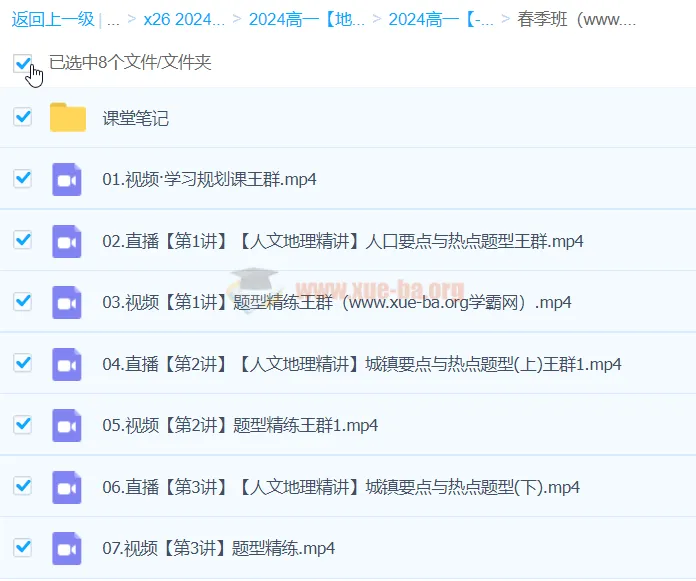
Task: Open file 06.直播【第3讲】城镇要点与热点题型(下).mp4
Action: [x=340, y=487]
